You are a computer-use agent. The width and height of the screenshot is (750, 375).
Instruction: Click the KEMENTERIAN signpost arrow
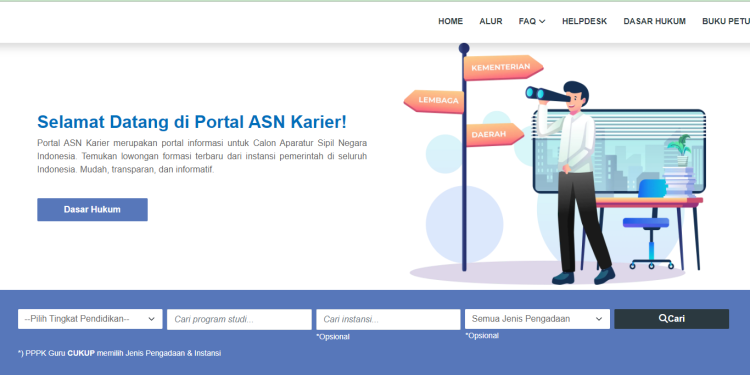point(503,67)
